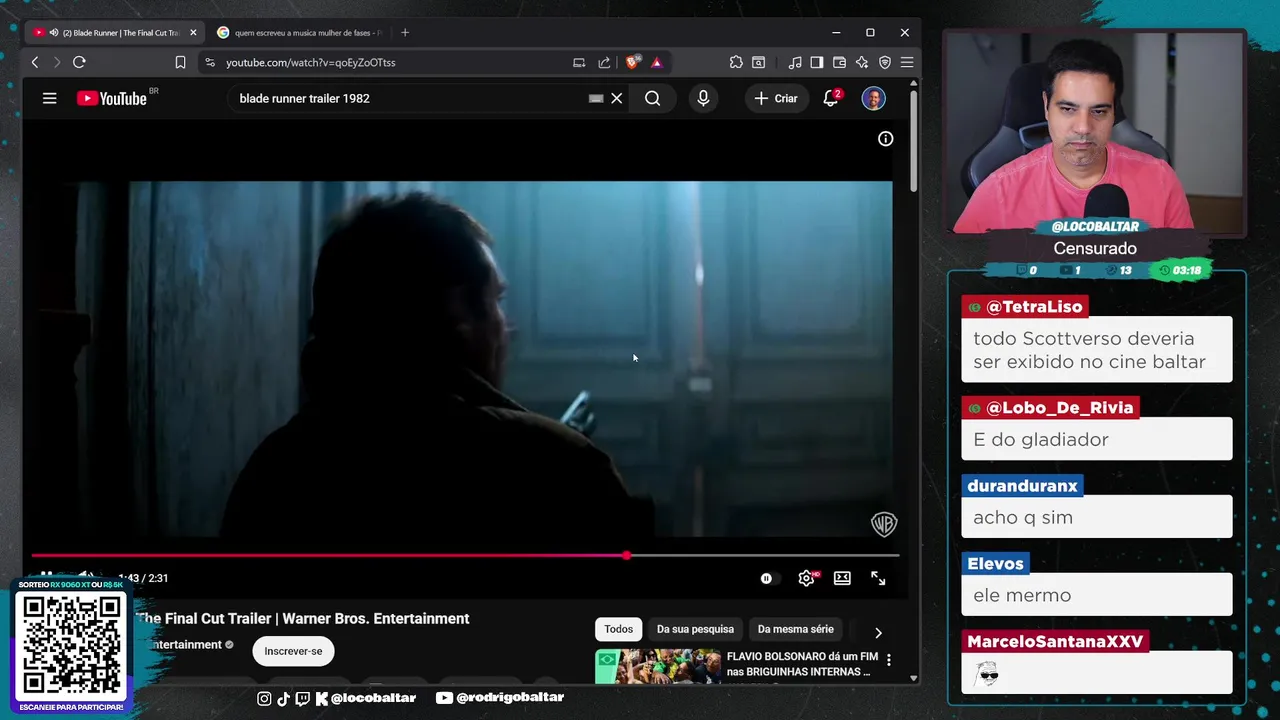Select the 'Da sua pesquisa' filter chip
This screenshot has height=720, width=1280.
(695, 629)
